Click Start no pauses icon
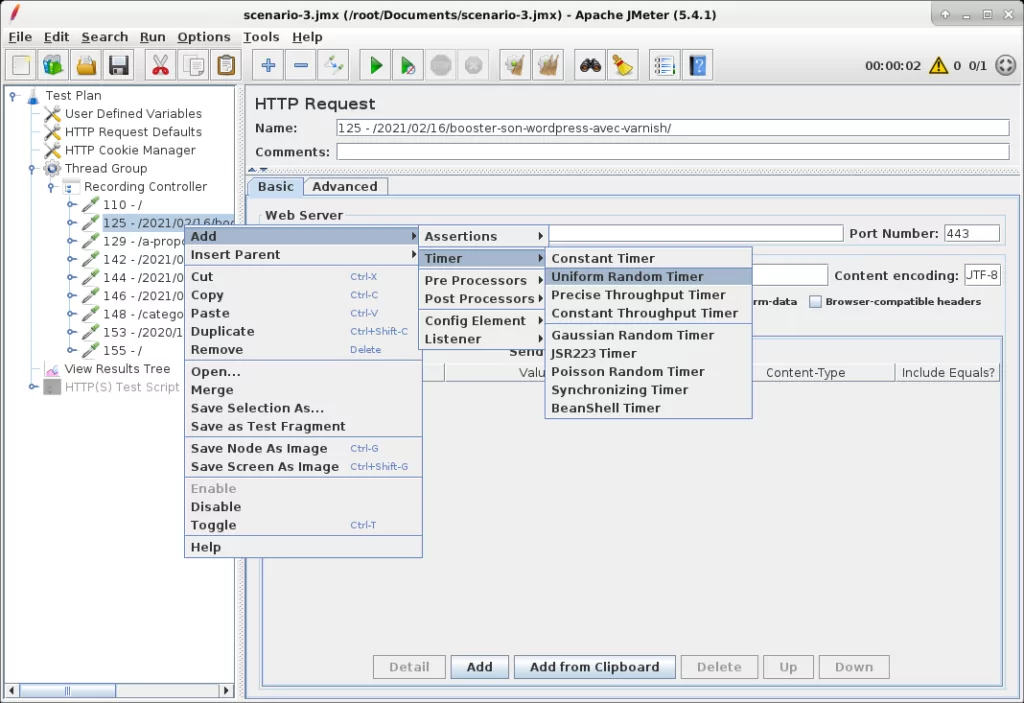Image resolution: width=1024 pixels, height=703 pixels. 408,65
